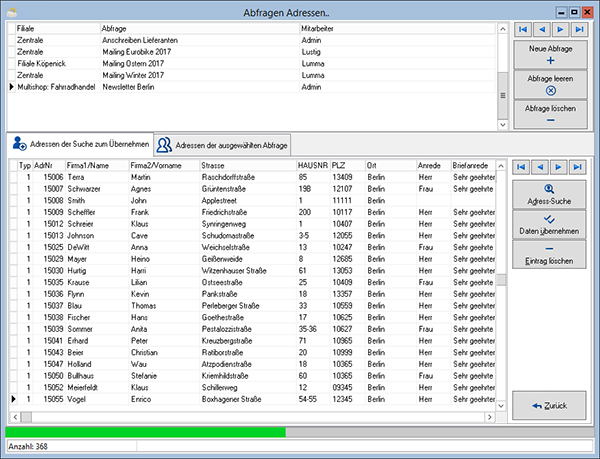The image size is (600, 459).
Task: Click first name cell Stefanie
Action: (x=165, y=376)
